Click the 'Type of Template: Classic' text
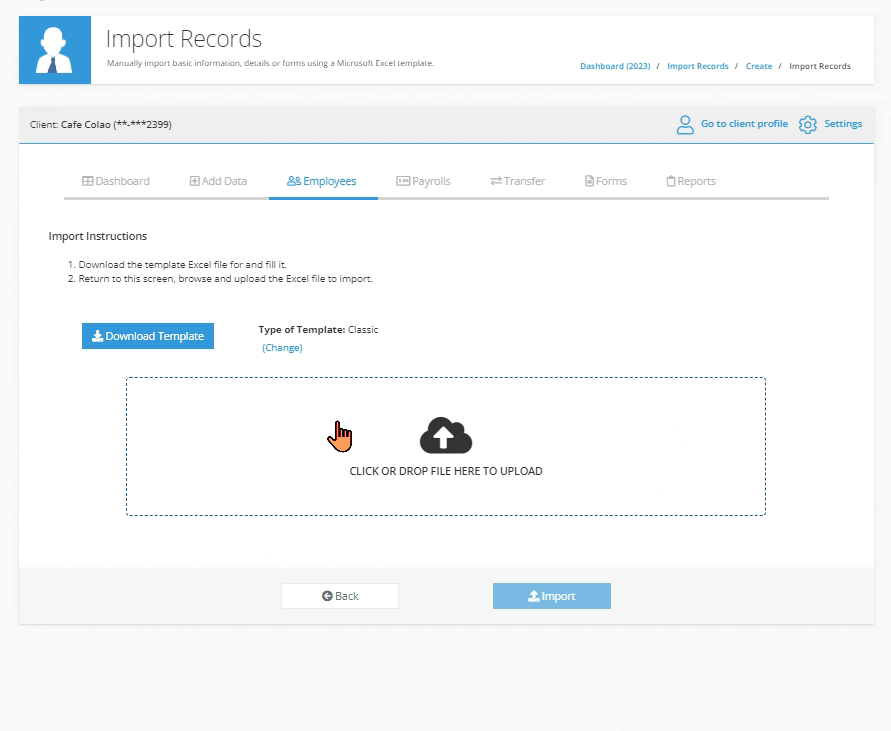Screen dimensions: 891x731 [x=318, y=330]
